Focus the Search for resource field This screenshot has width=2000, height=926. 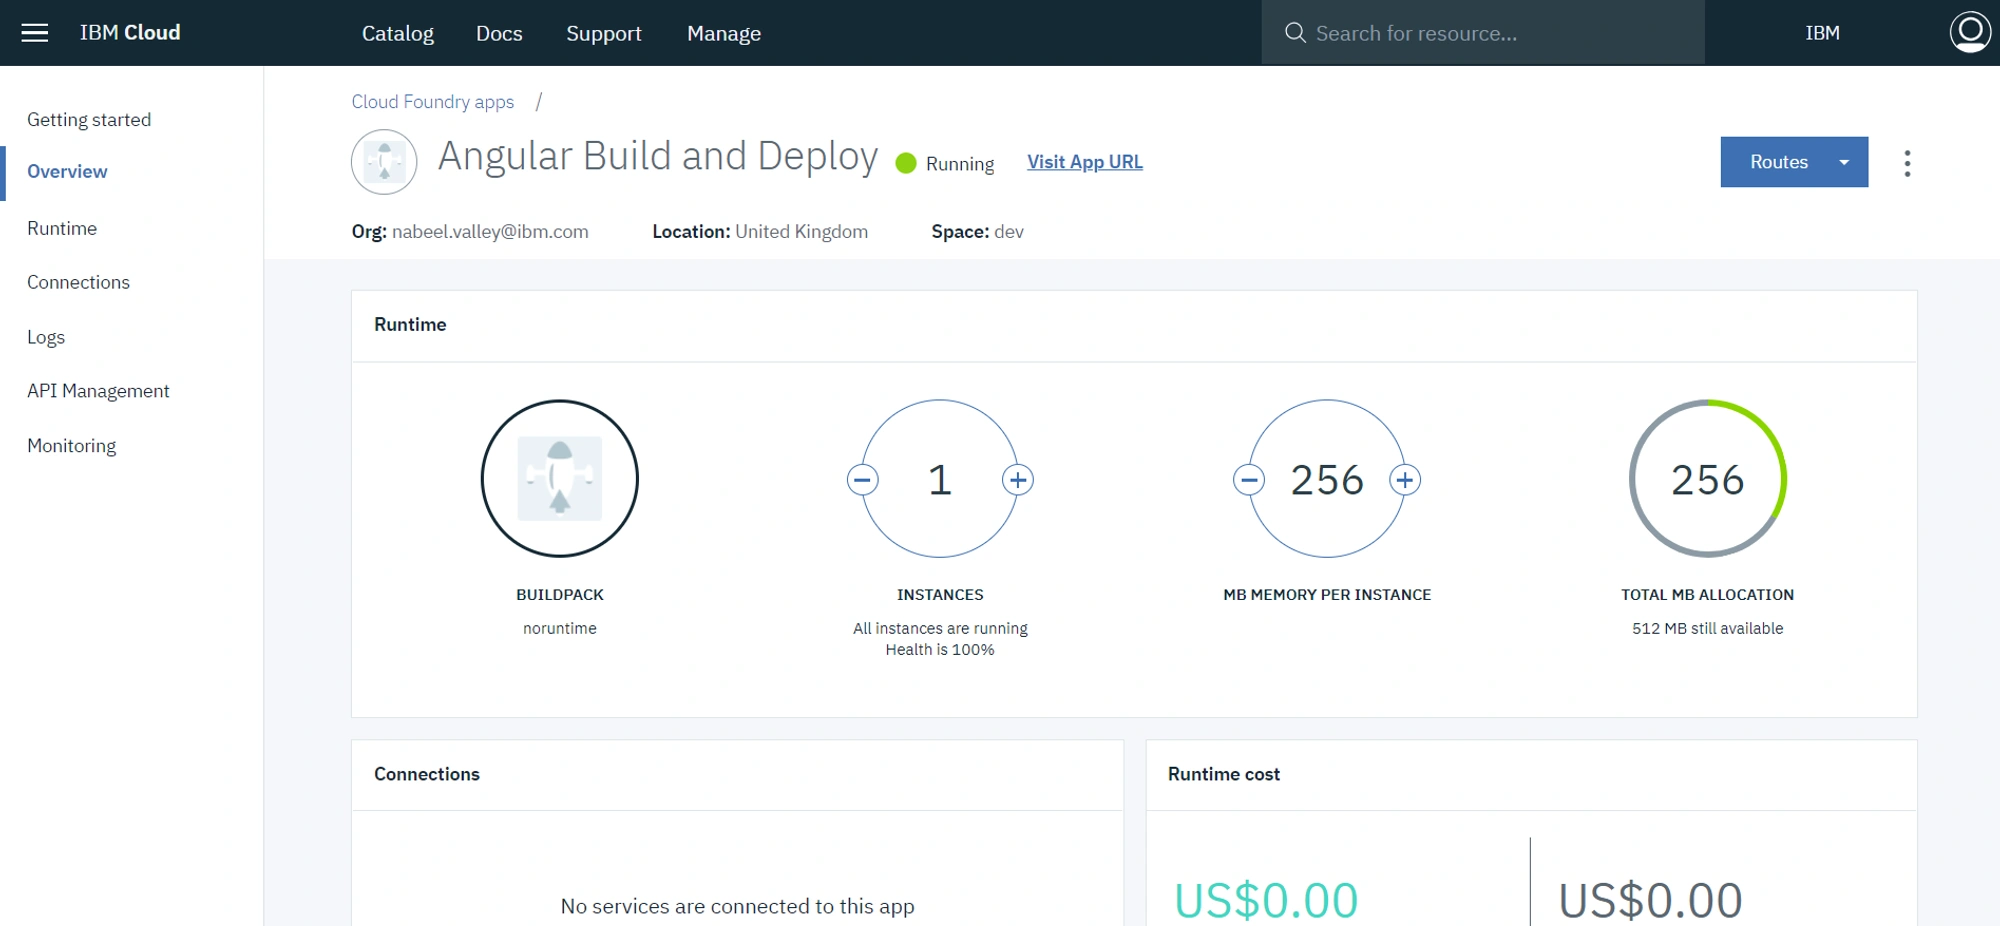pos(1483,33)
